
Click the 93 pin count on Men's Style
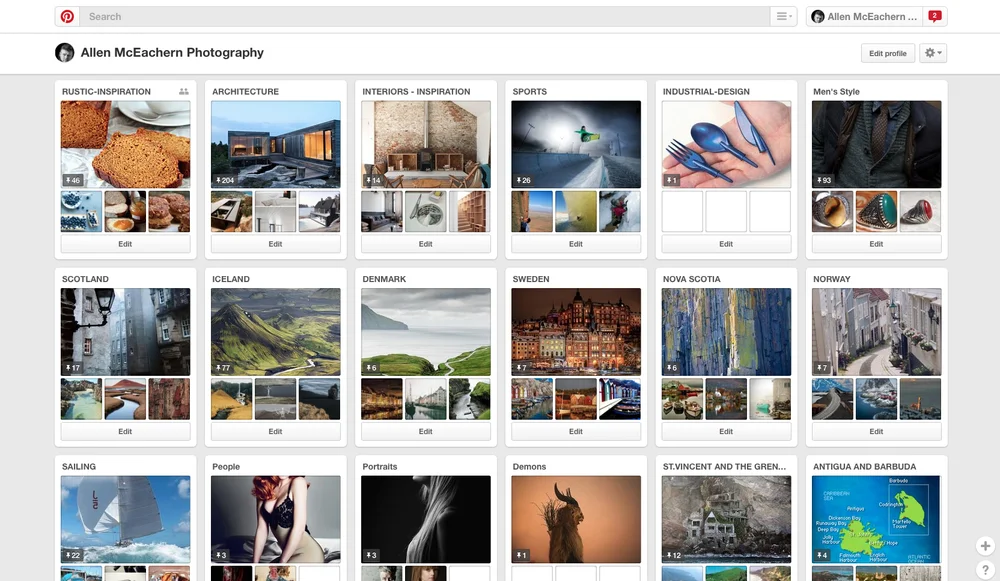pos(824,180)
